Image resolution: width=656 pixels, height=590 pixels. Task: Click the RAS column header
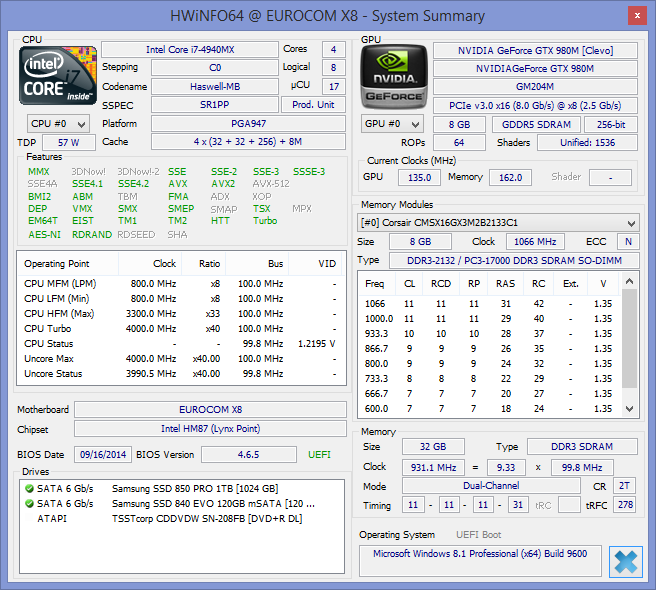[505, 284]
